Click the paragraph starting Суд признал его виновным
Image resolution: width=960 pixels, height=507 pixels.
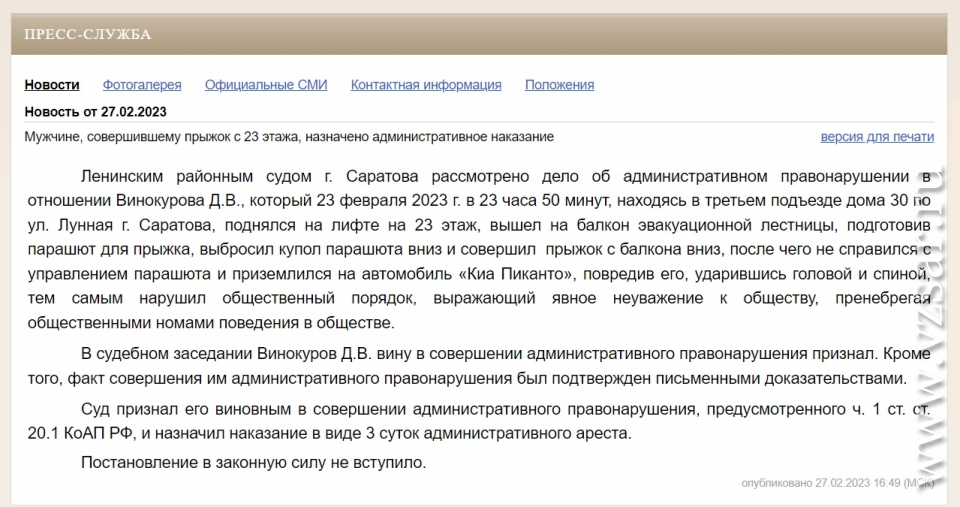tap(479, 421)
